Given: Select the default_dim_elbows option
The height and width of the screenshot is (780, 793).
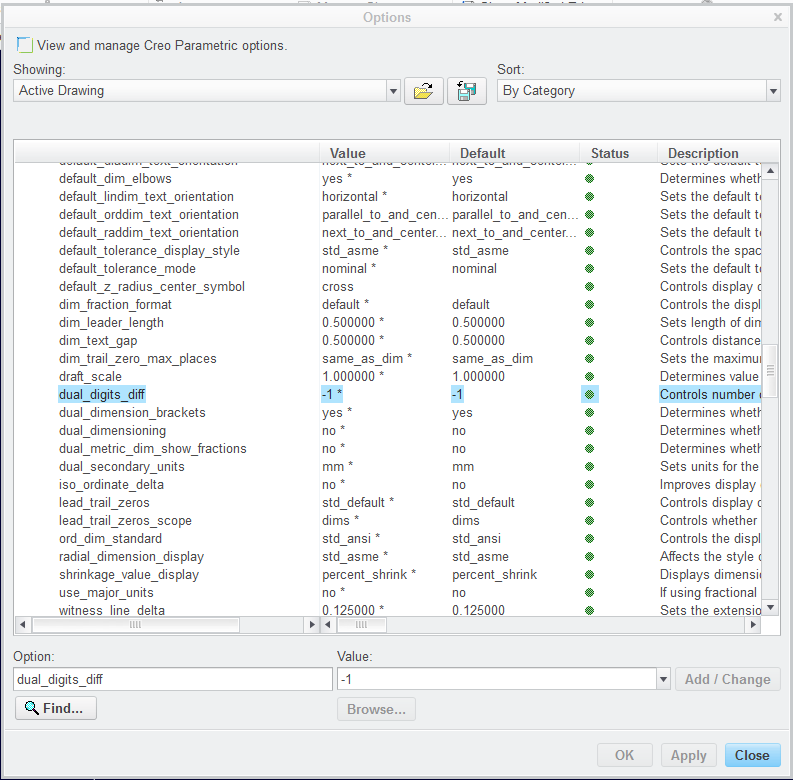Looking at the screenshot, I should pyautogui.click(x=115, y=179).
